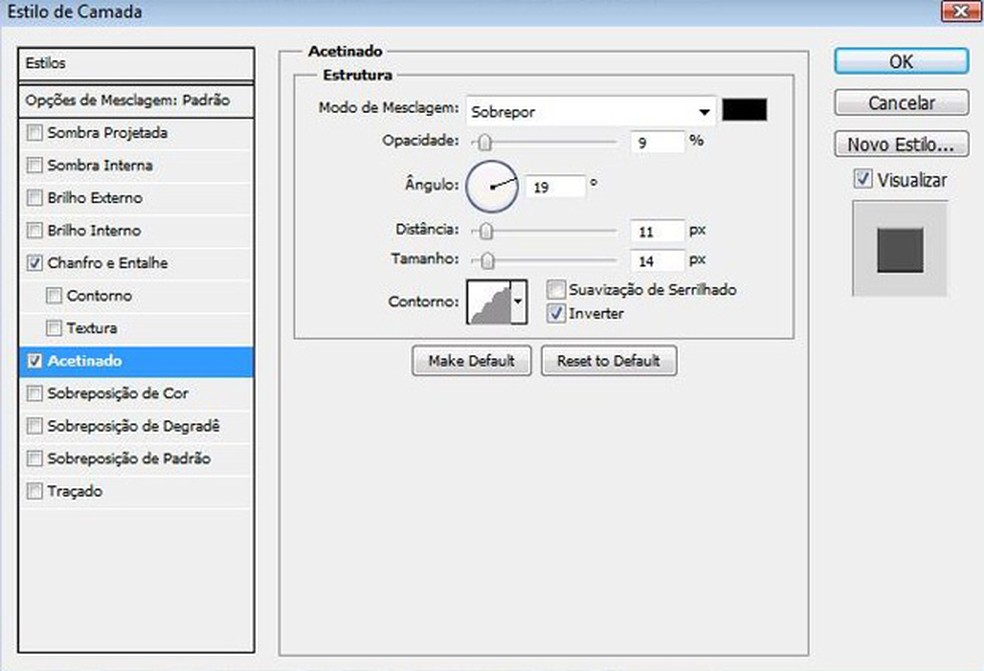Image resolution: width=984 pixels, height=671 pixels.
Task: Click the Opacidade value field
Action: pyautogui.click(x=657, y=142)
